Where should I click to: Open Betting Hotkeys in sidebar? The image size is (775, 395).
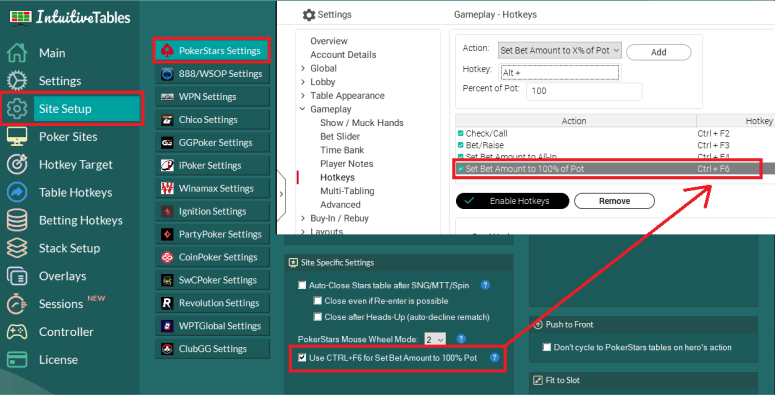(81, 220)
